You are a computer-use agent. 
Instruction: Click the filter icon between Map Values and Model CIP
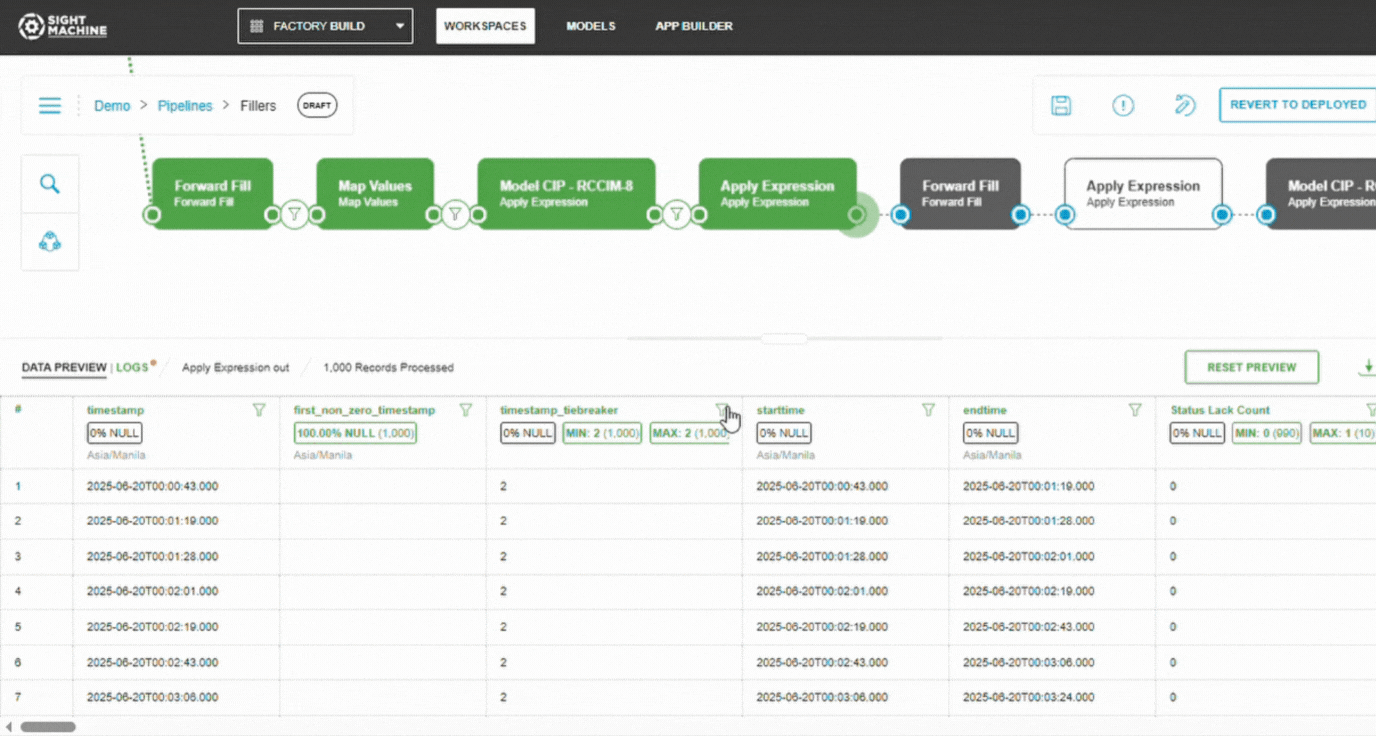point(455,214)
